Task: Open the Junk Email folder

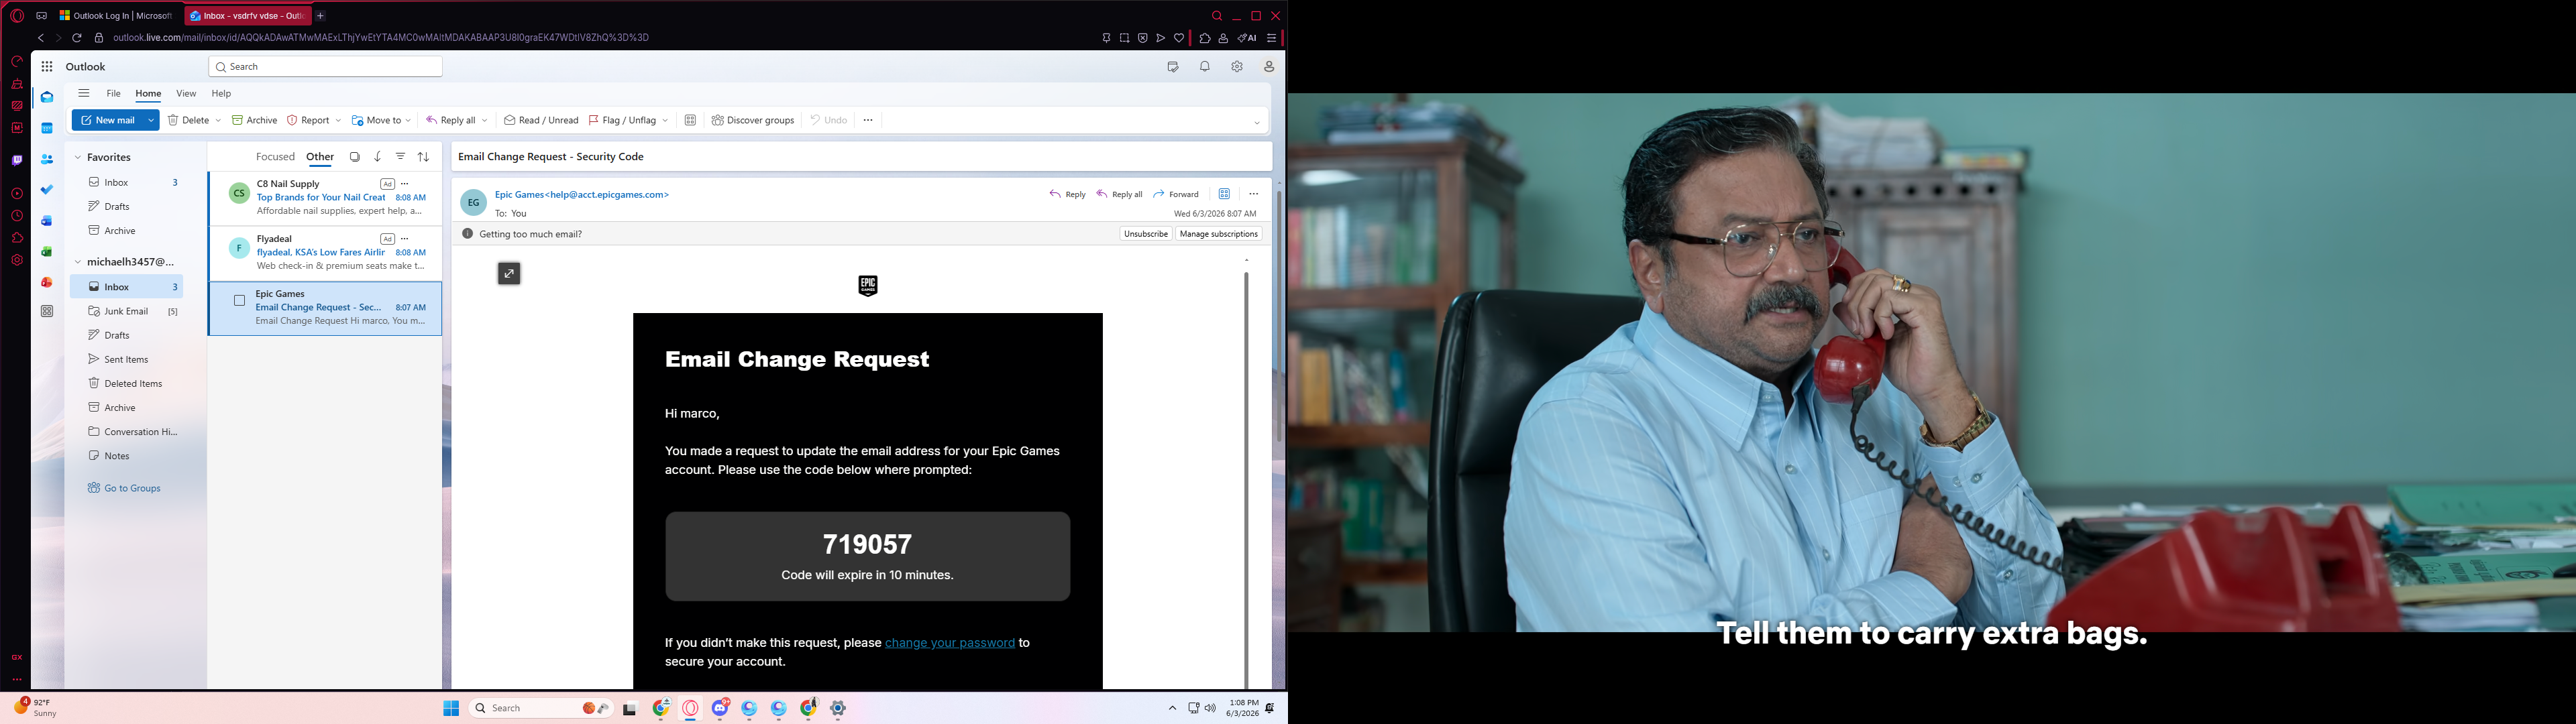Action: point(126,311)
